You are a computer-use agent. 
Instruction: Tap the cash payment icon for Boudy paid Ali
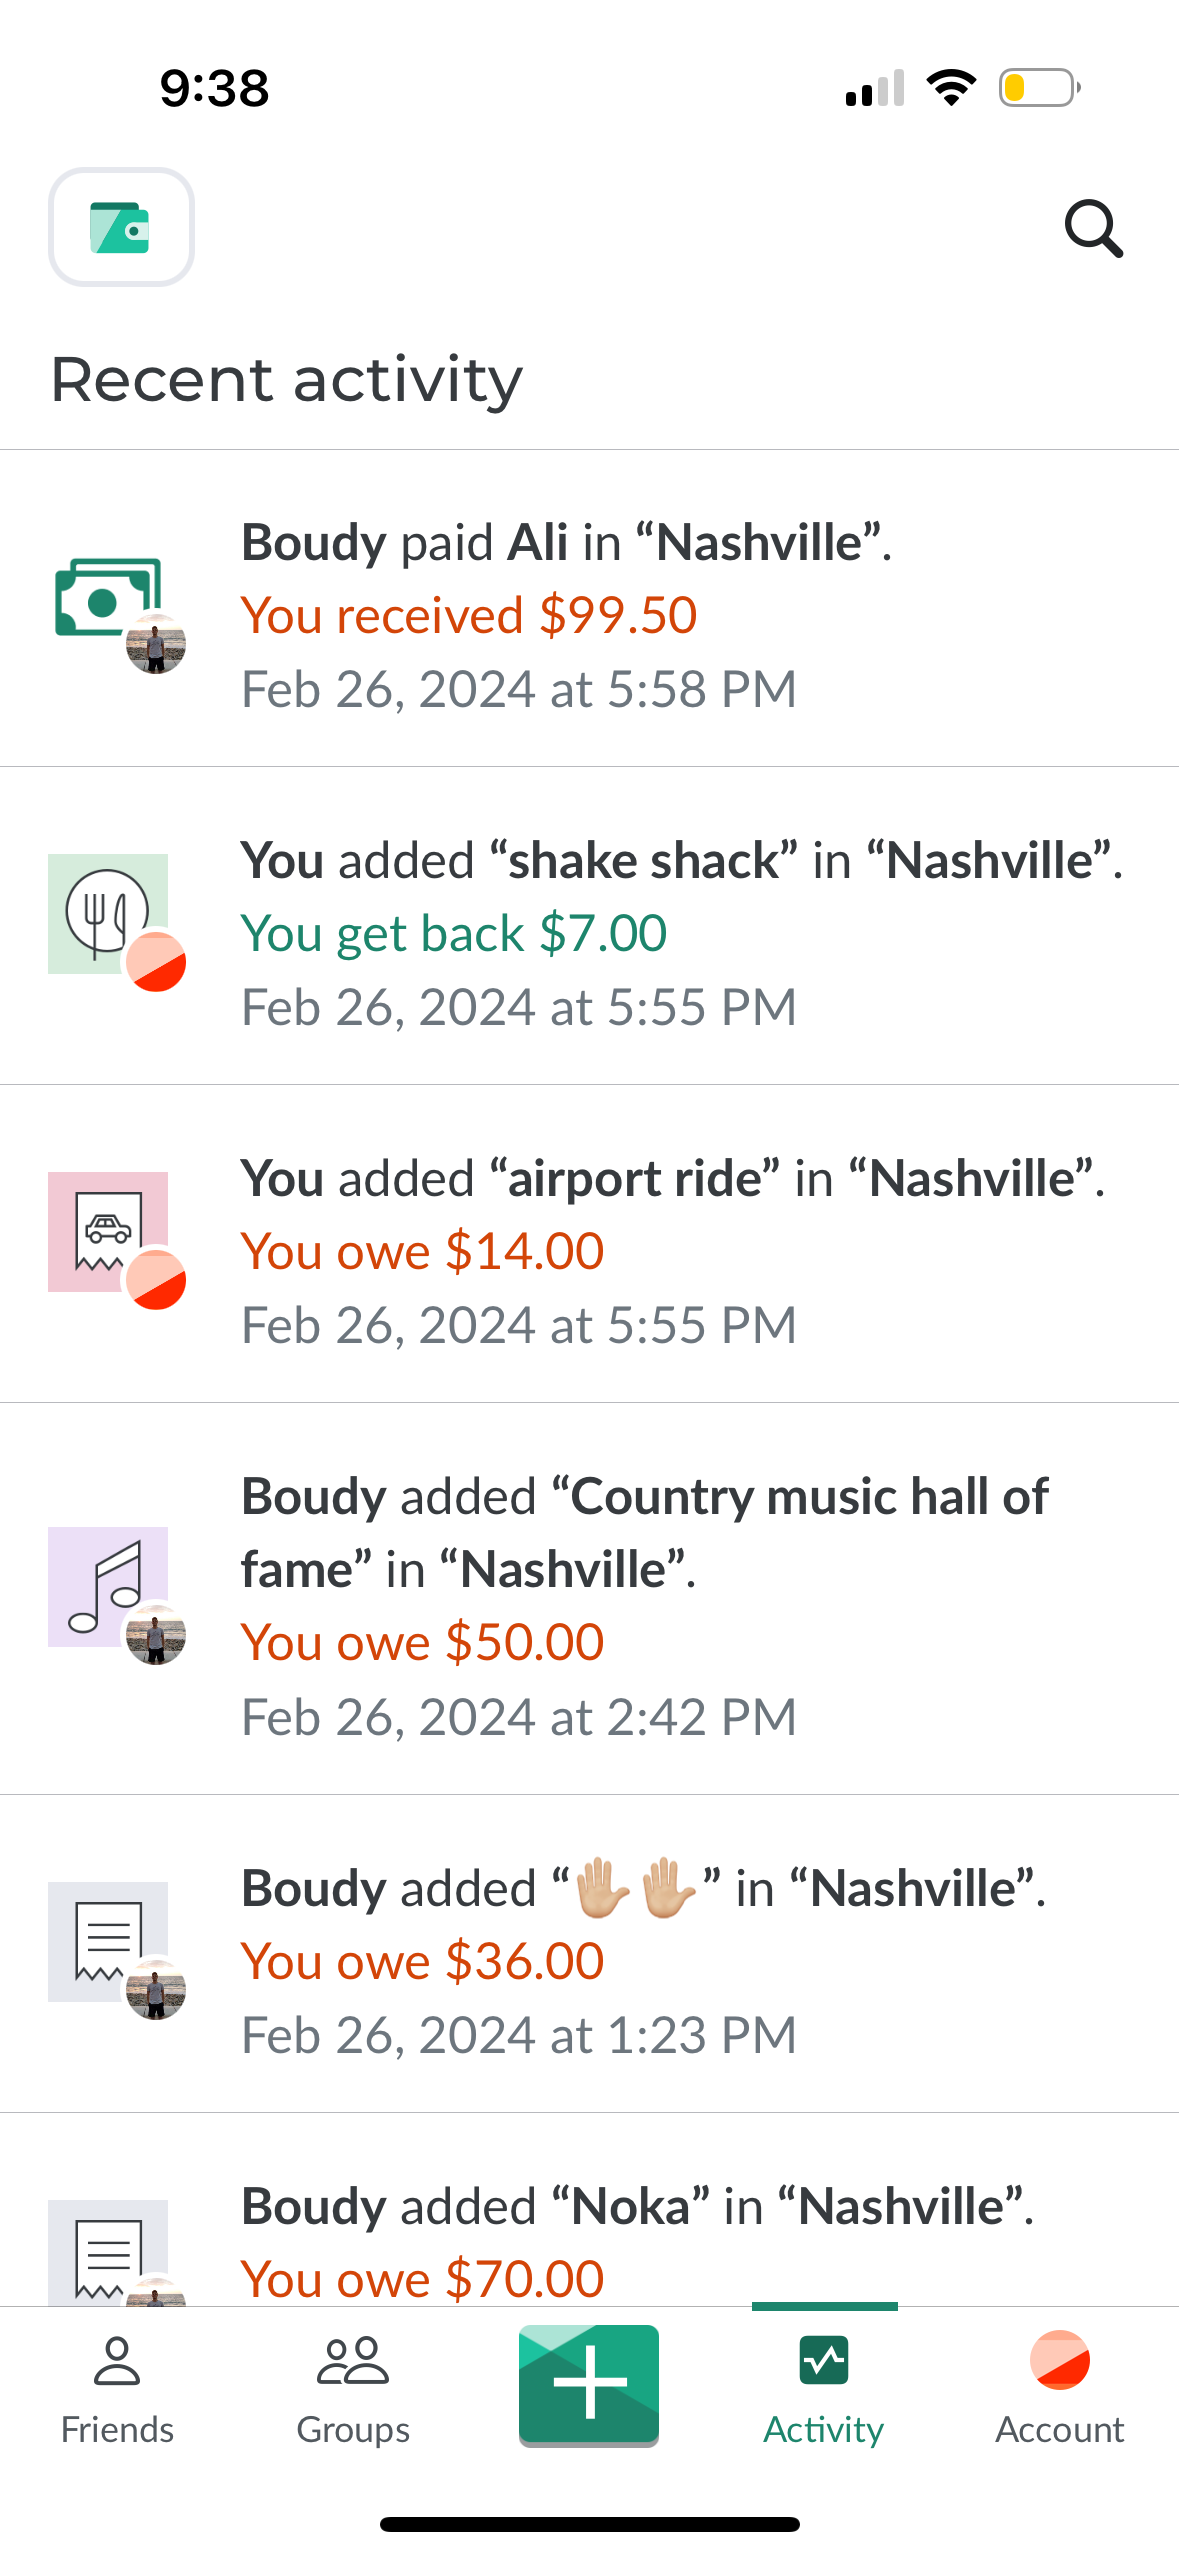pyautogui.click(x=108, y=598)
